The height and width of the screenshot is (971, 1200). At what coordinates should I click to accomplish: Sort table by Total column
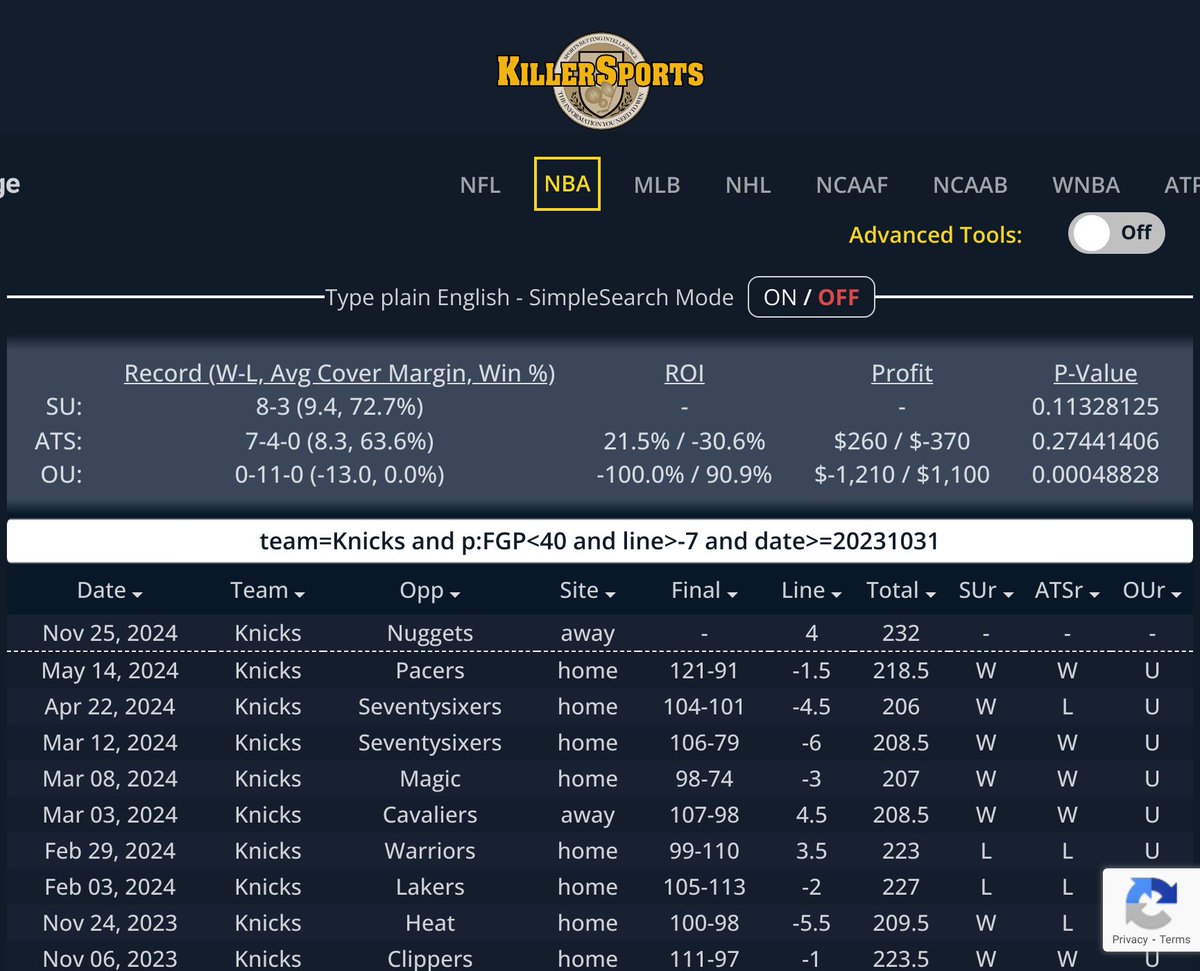[x=901, y=591]
